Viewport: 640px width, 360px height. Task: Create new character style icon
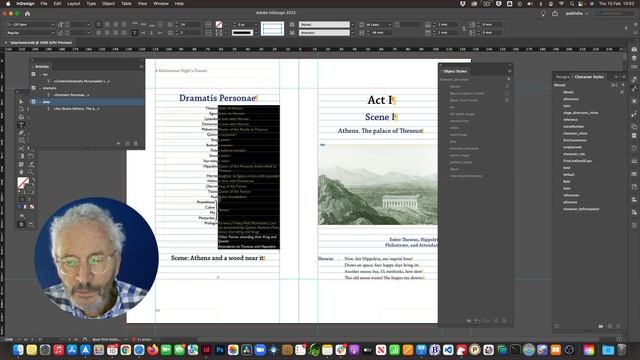click(610, 326)
